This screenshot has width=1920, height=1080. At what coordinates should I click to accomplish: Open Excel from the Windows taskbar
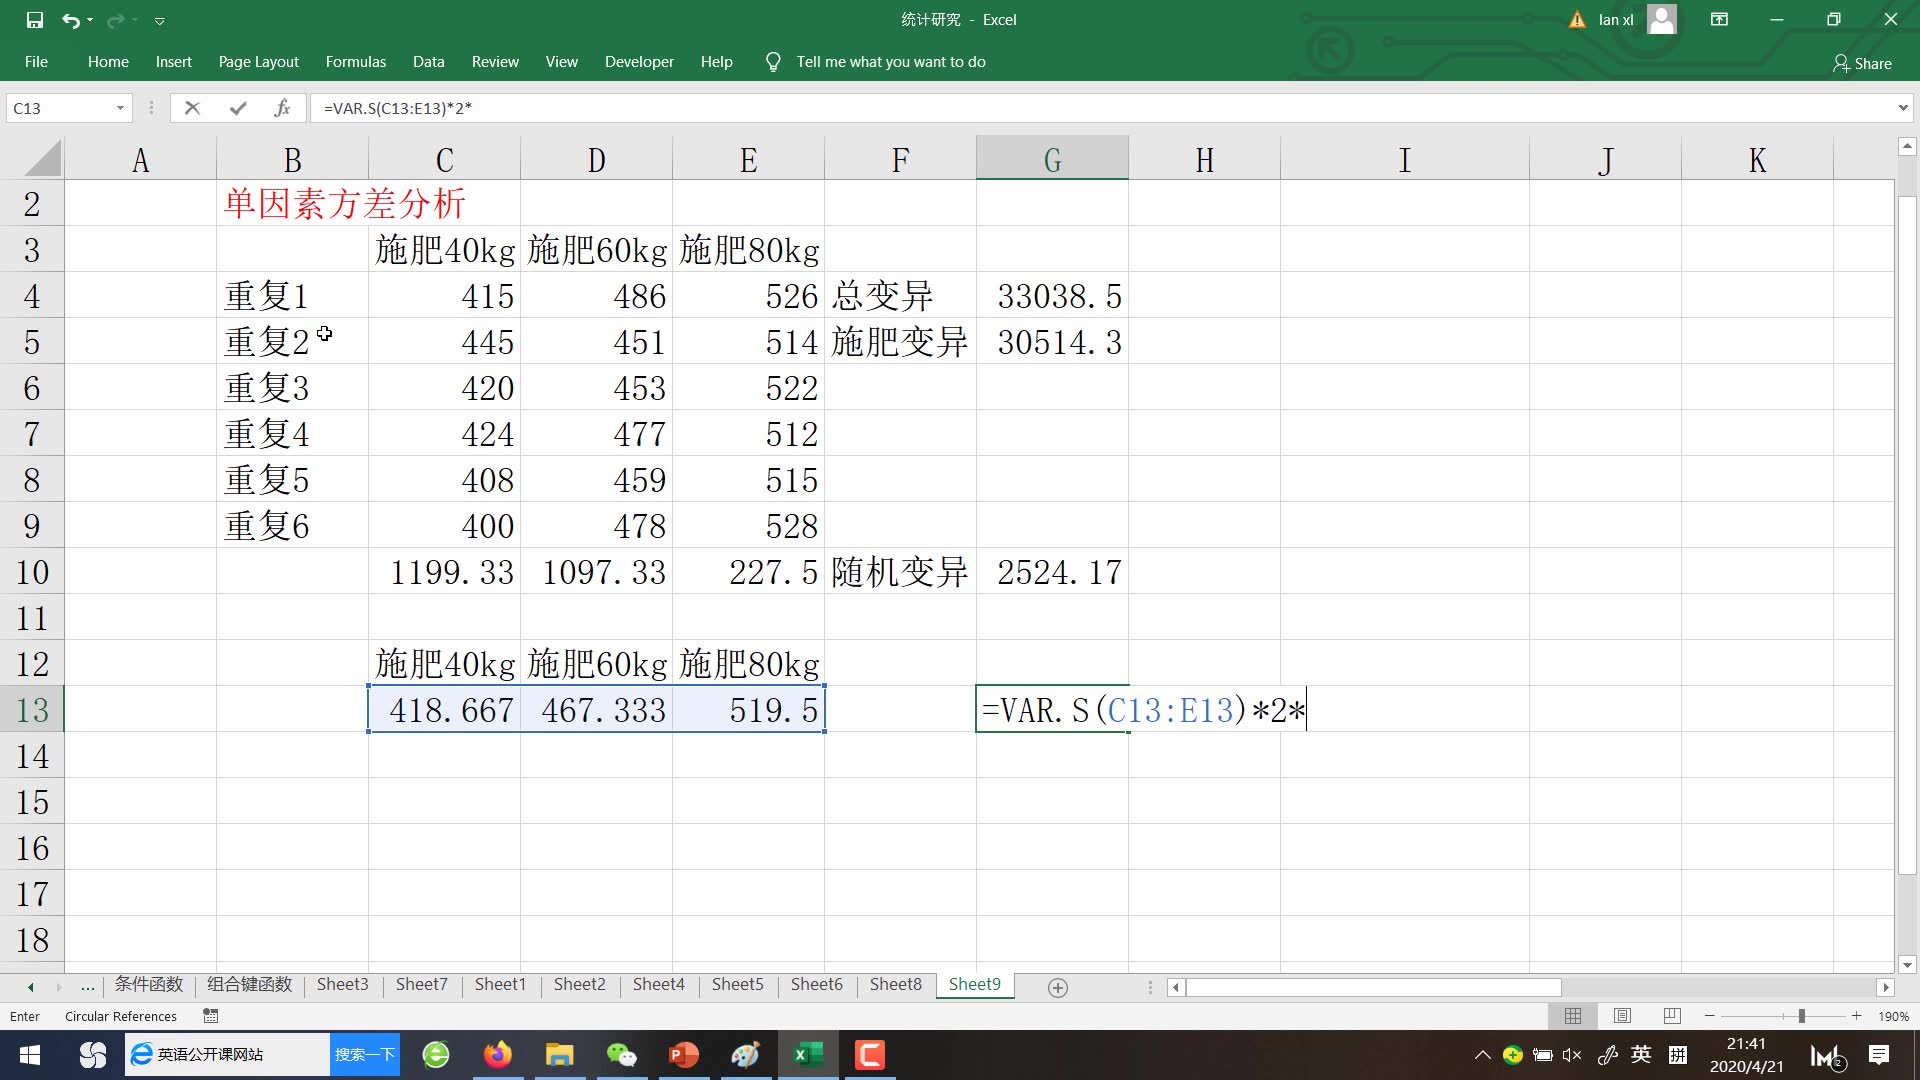806,1055
